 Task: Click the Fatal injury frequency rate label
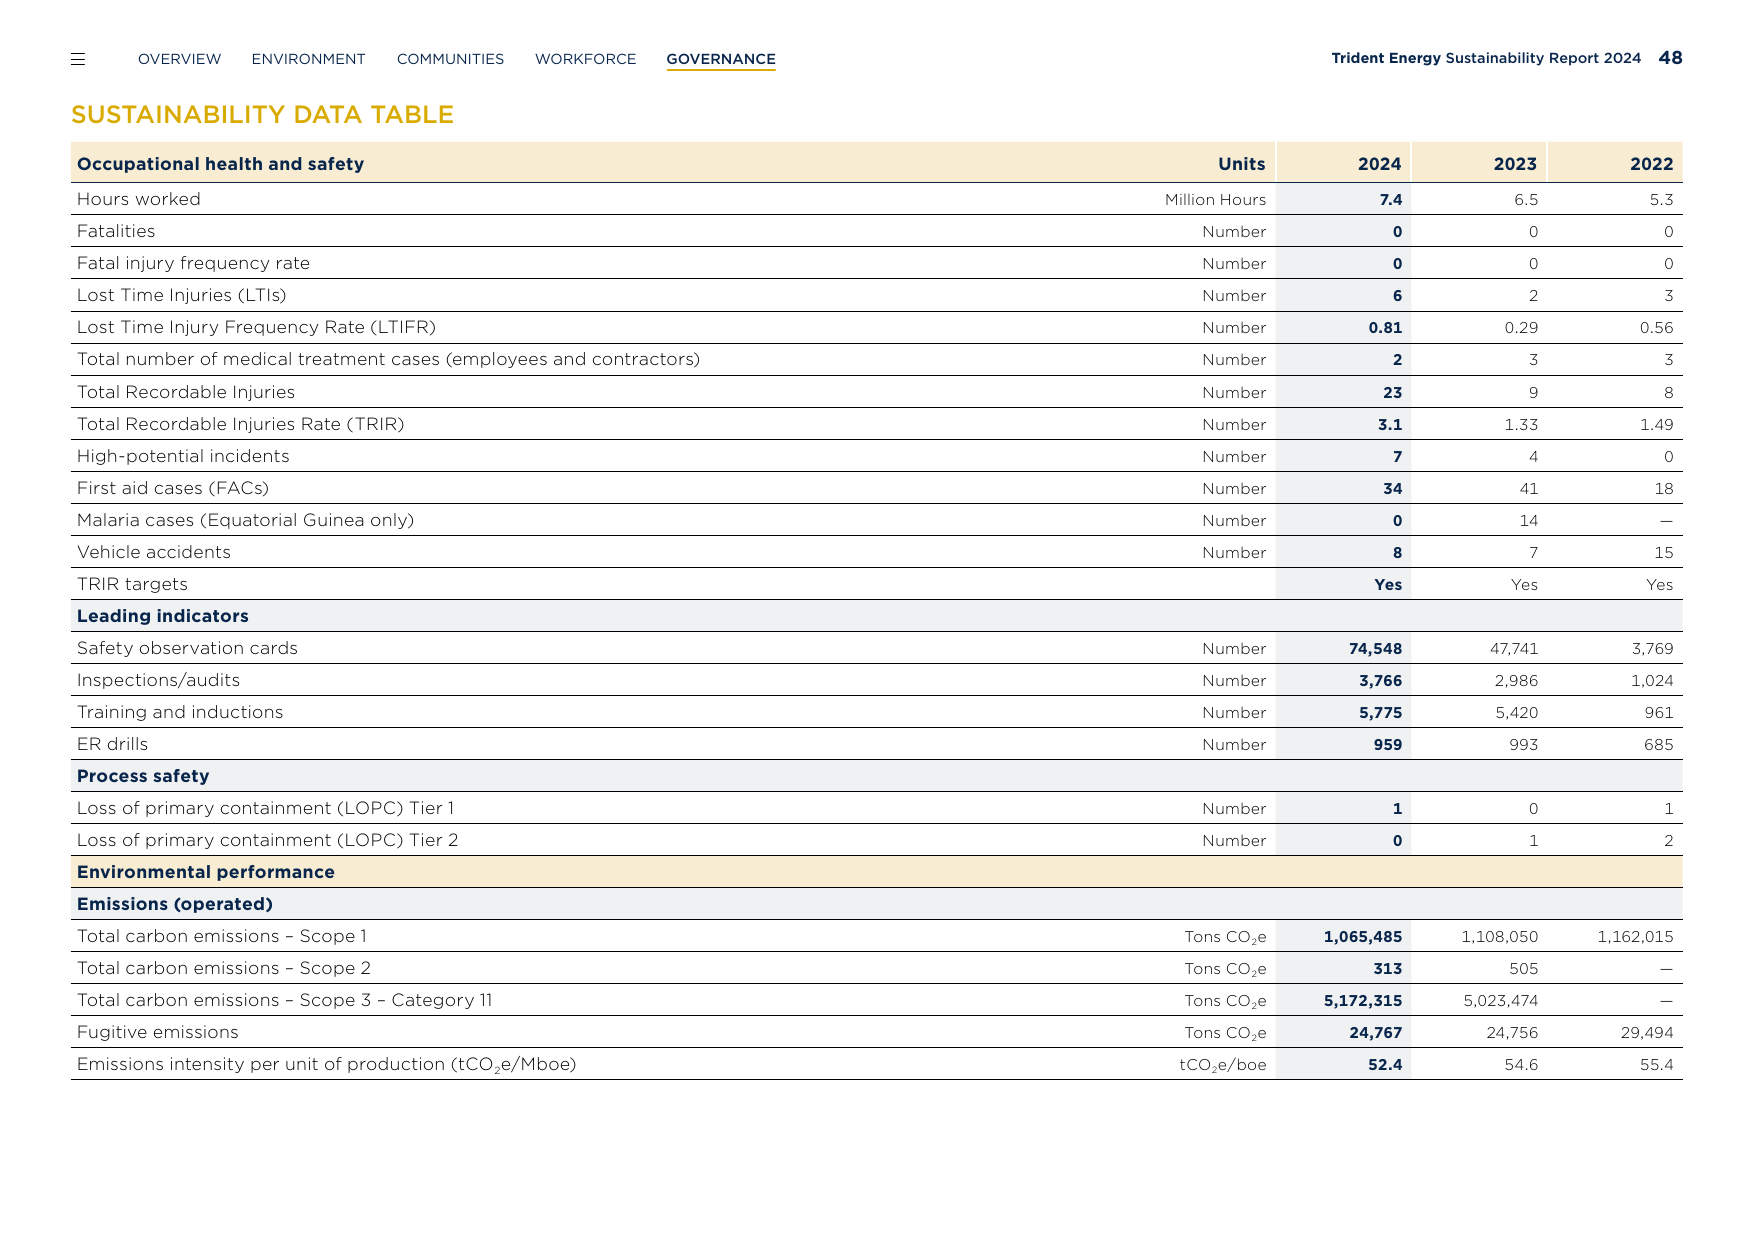pyautogui.click(x=193, y=263)
